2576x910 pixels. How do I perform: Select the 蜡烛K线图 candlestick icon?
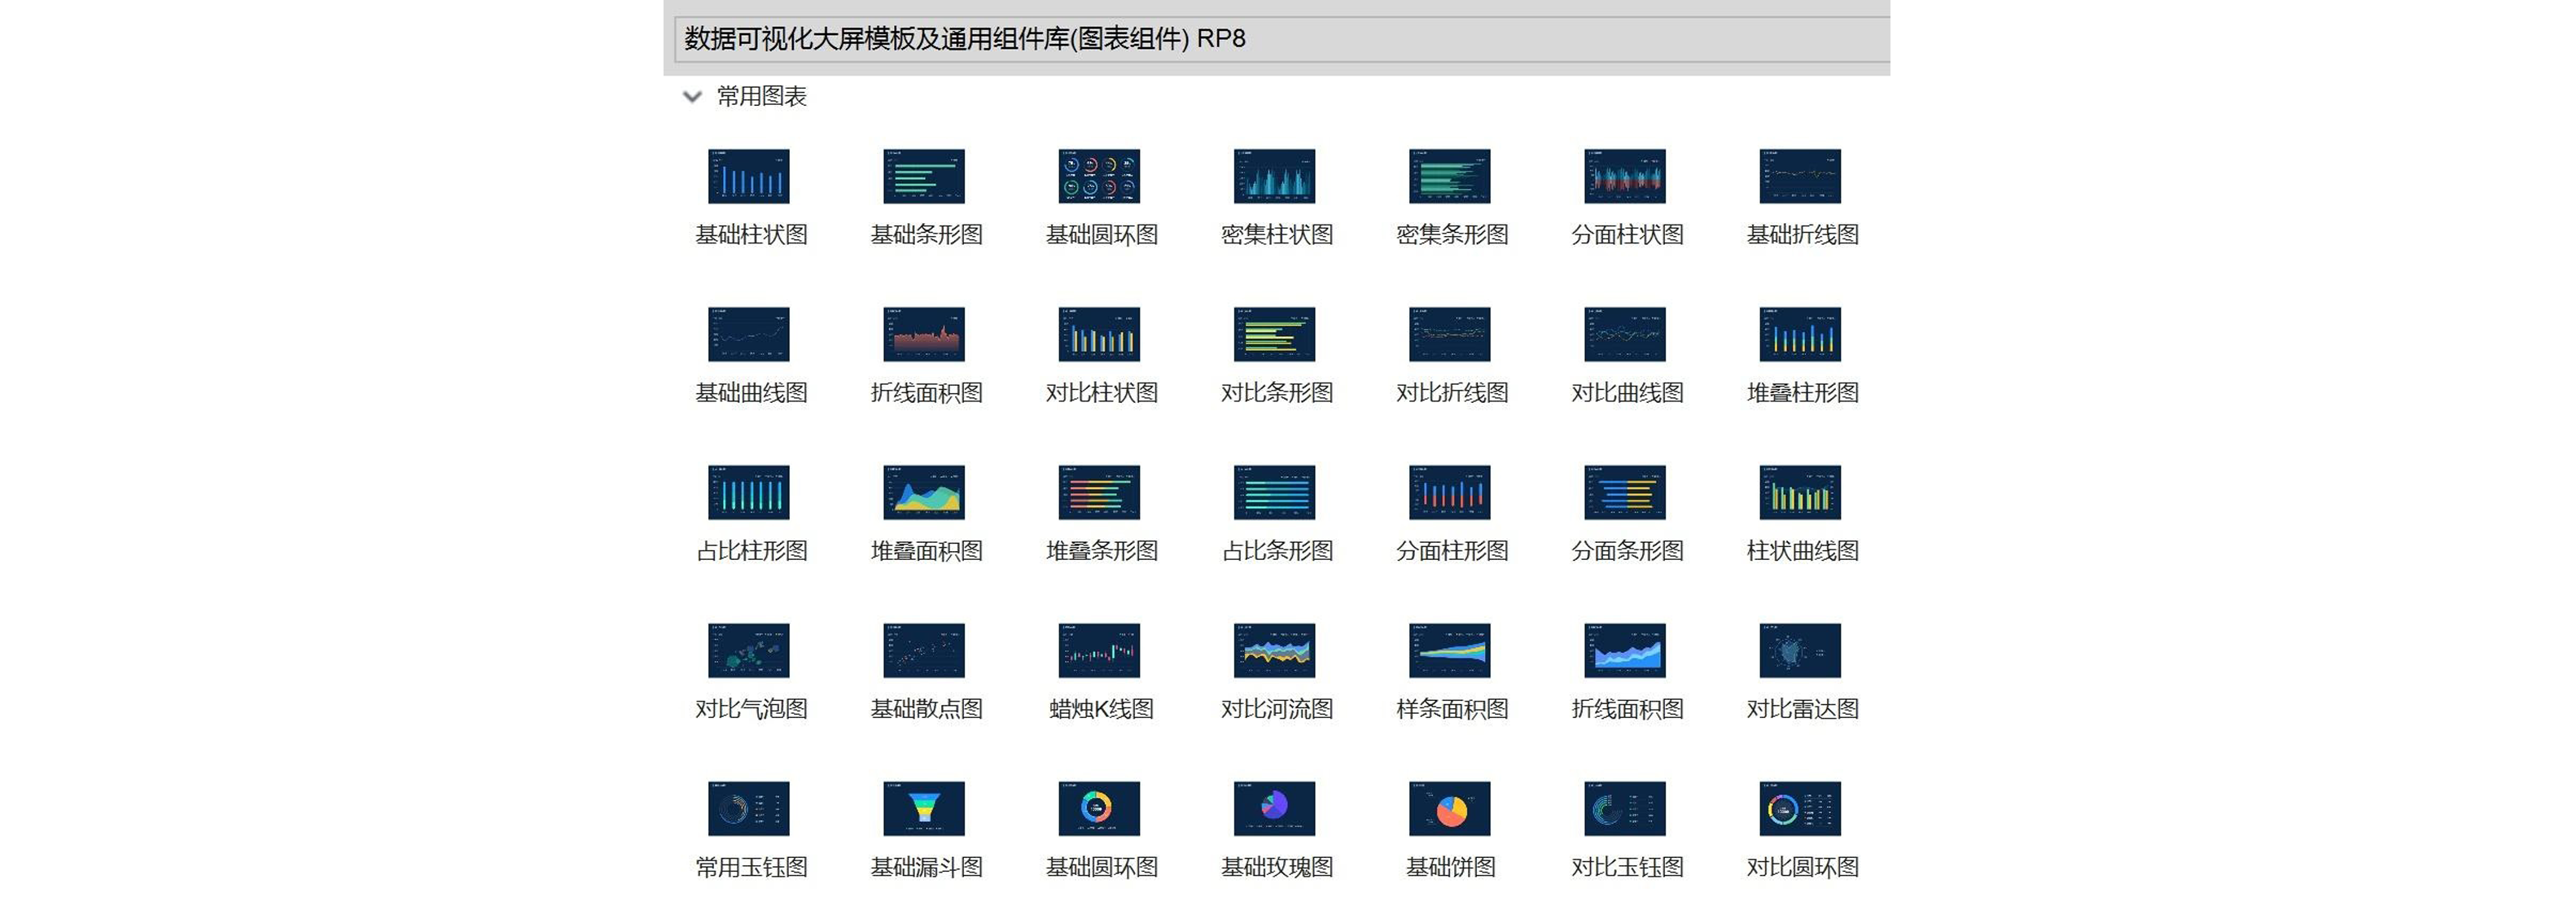pyautogui.click(x=1098, y=650)
